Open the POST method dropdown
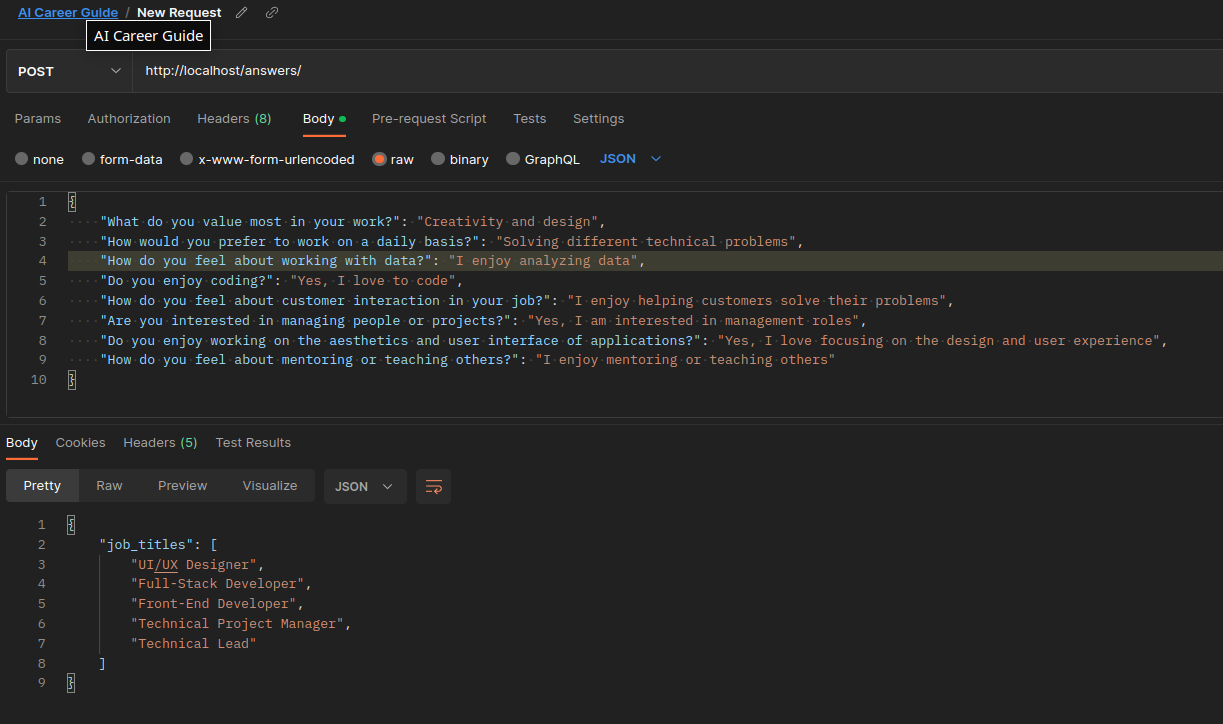The width and height of the screenshot is (1223, 724). point(68,71)
